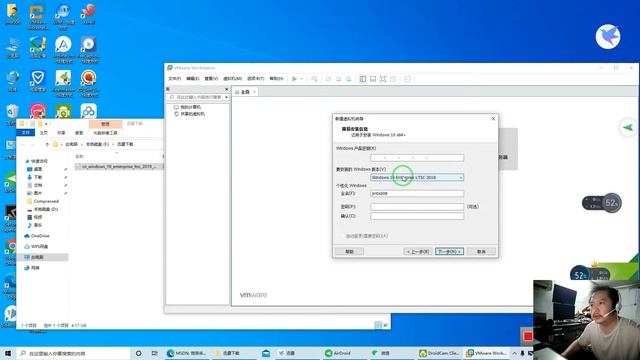
Task: Click the 下一步 next button in the wizard
Action: [x=449, y=251]
